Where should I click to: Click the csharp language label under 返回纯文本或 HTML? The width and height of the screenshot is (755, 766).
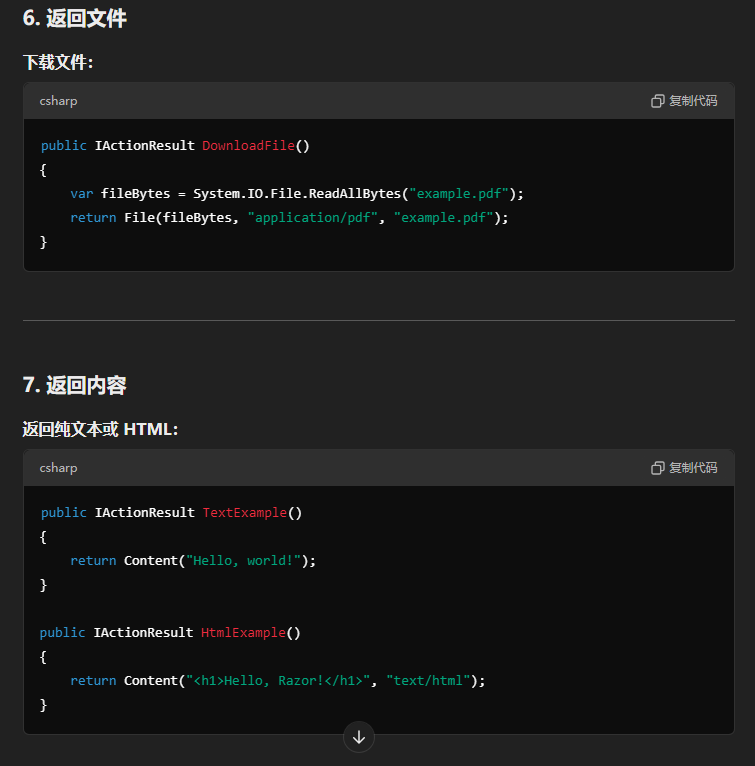tap(58, 468)
